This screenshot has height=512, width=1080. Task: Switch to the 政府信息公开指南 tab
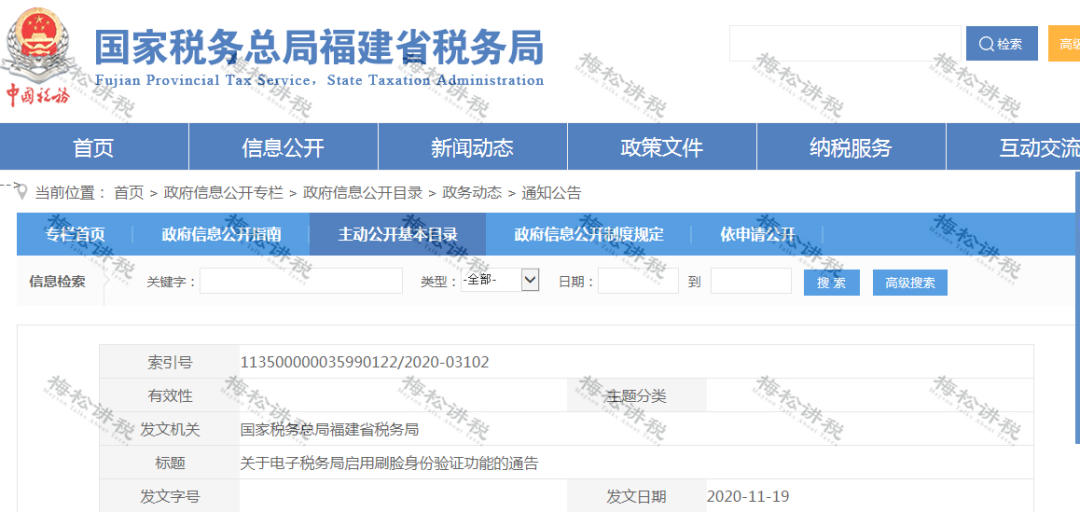point(221,234)
